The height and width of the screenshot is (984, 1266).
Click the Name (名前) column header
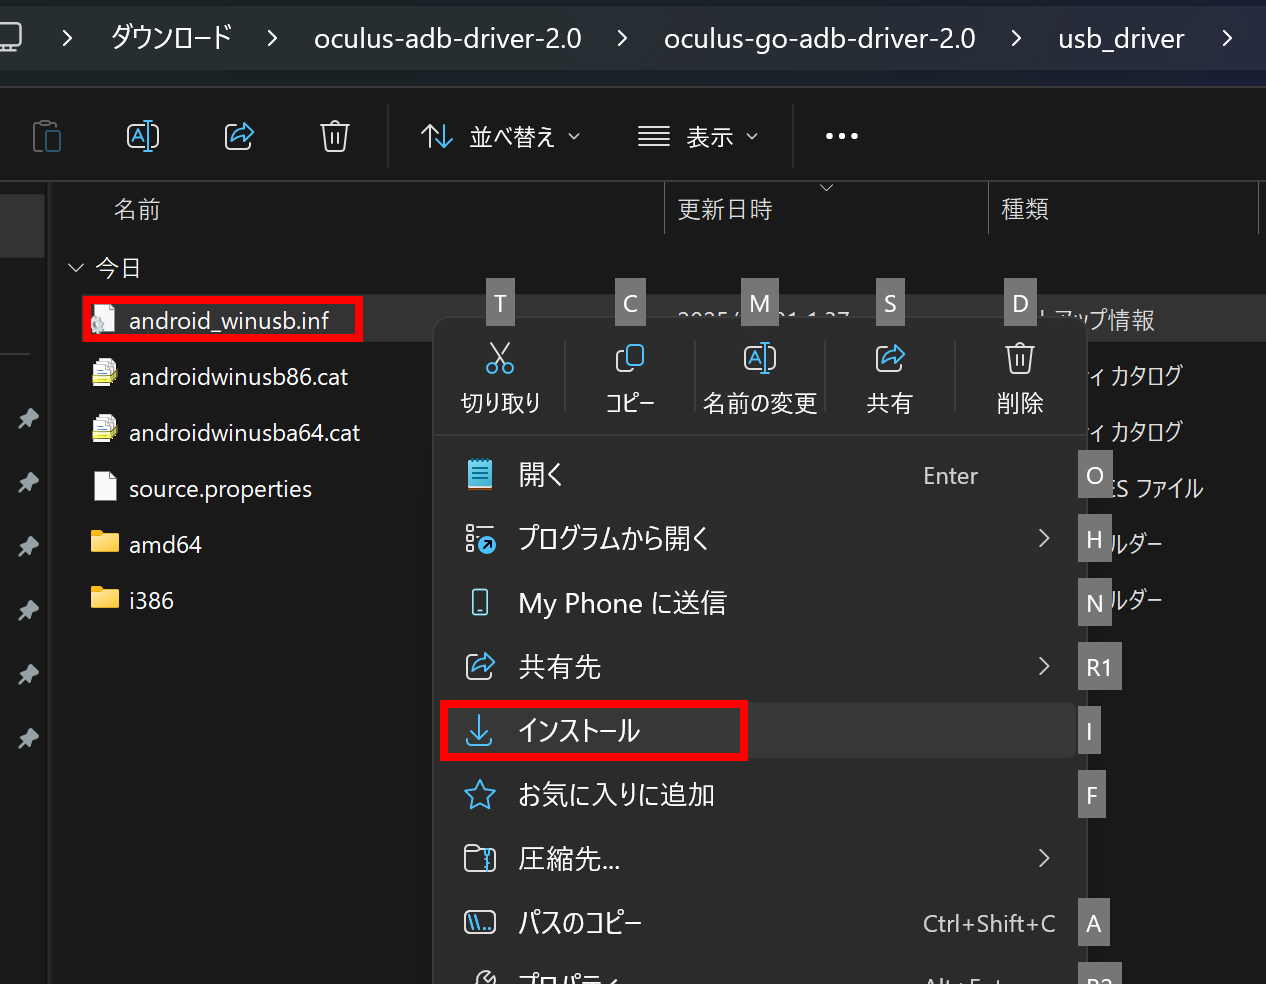tap(137, 209)
